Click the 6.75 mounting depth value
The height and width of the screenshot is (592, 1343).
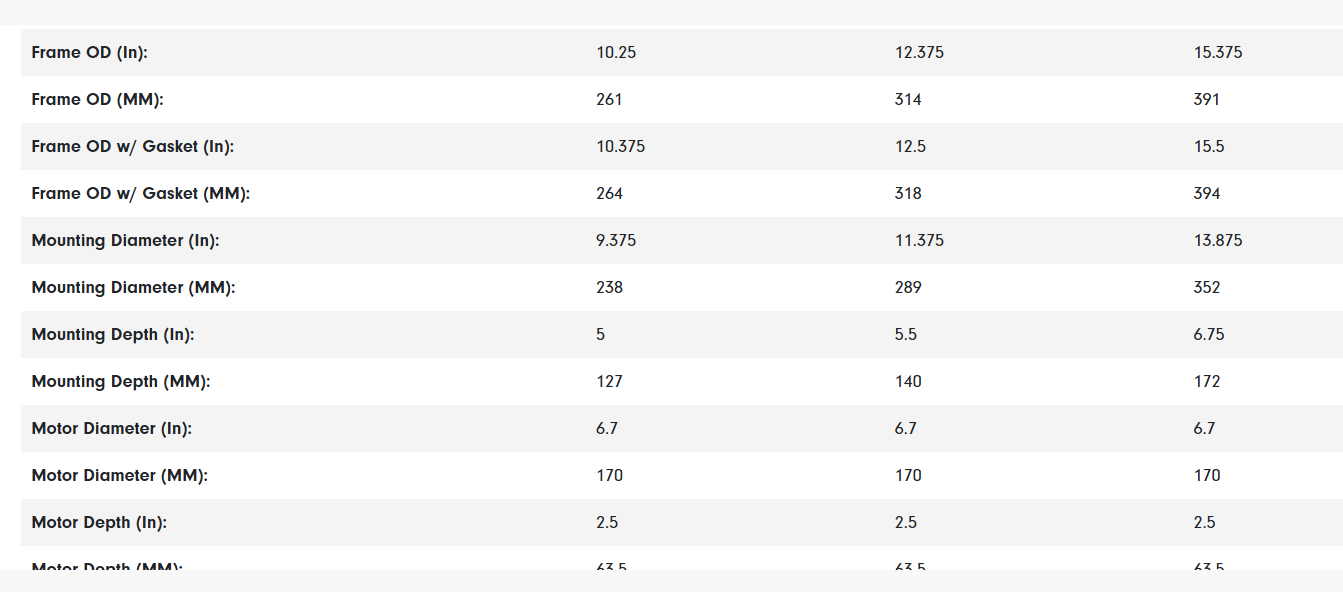point(1209,335)
